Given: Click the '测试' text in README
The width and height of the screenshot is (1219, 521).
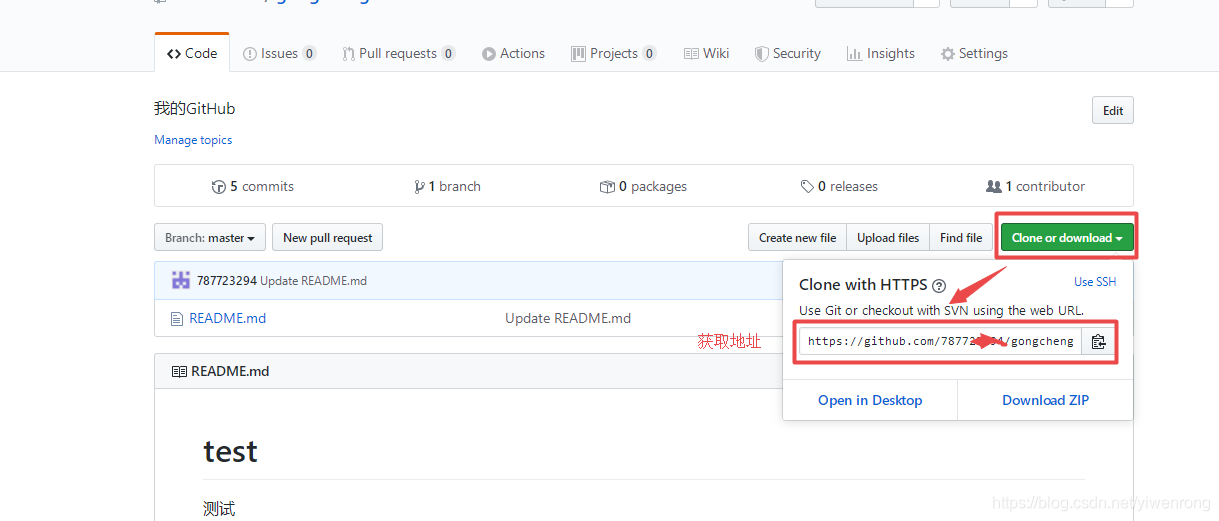Looking at the screenshot, I should tap(219, 508).
